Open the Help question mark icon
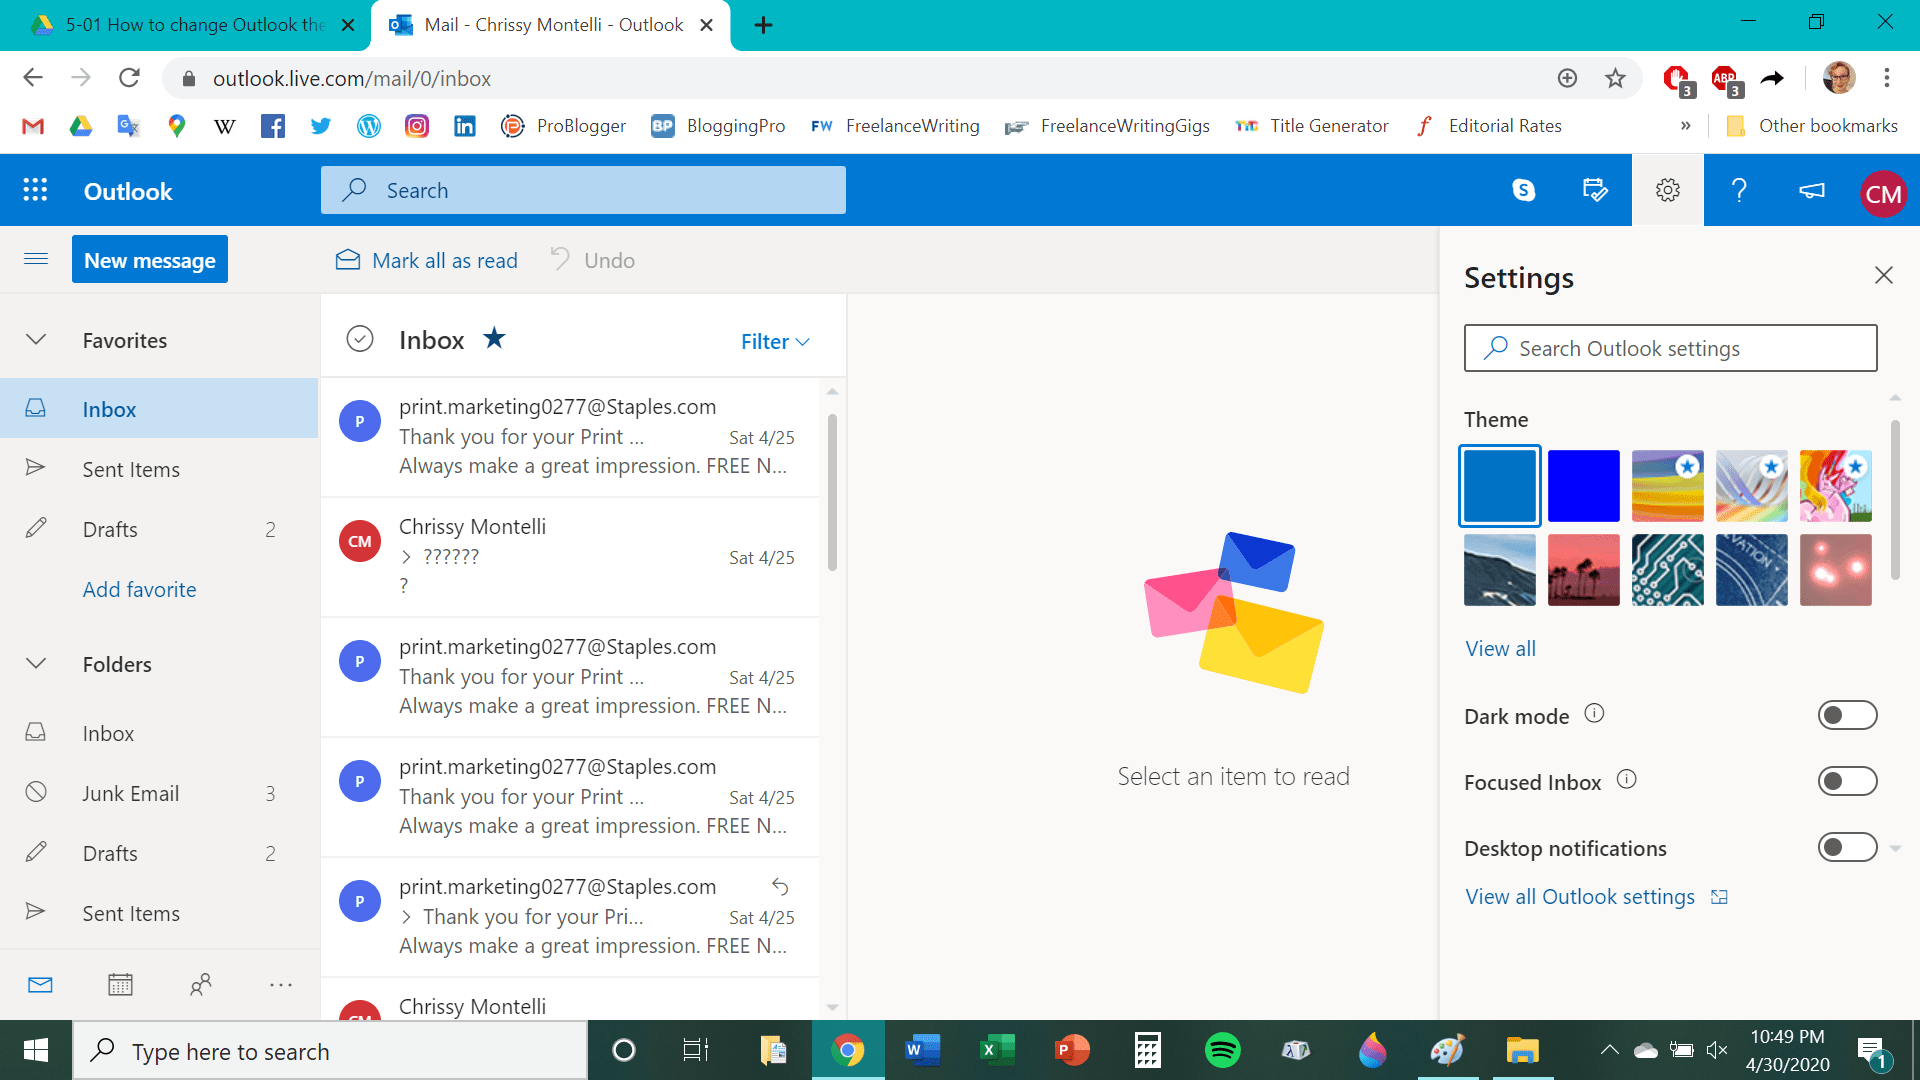Image resolution: width=1920 pixels, height=1080 pixels. point(1739,190)
